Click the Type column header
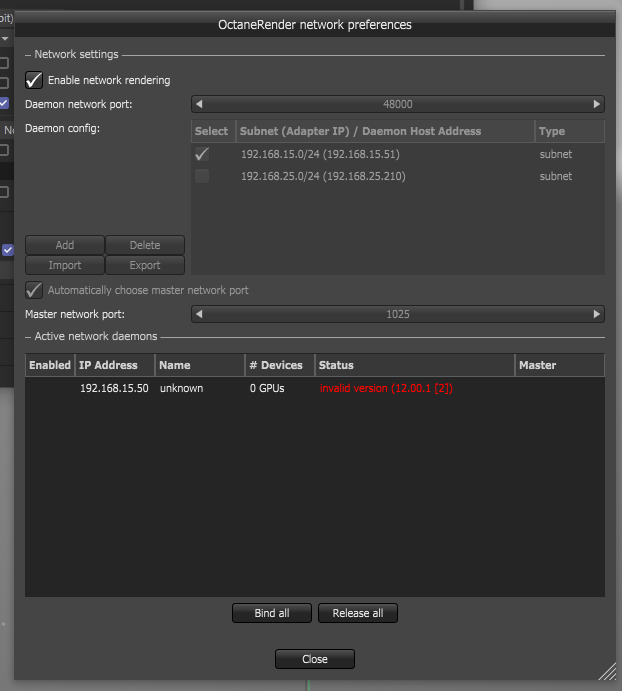Screen dimensions: 622x691 pos(570,131)
